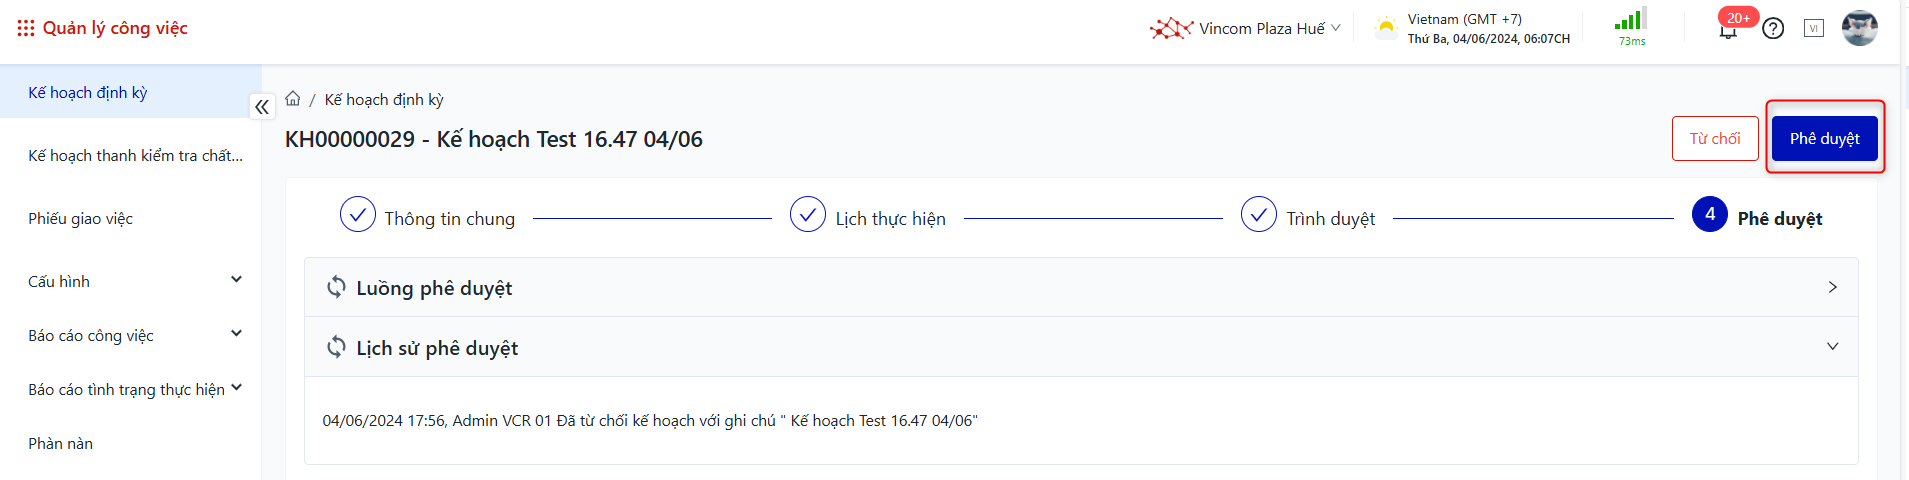Open the apps grid menu icon
Screen dimensions: 1909x480
tap(26, 28)
